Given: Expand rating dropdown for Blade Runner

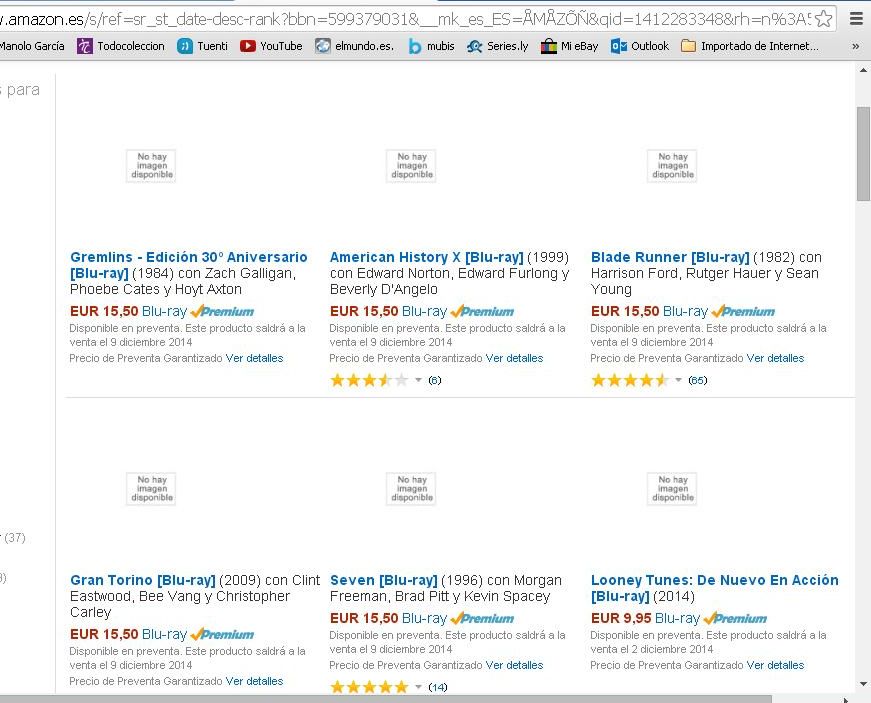Looking at the screenshot, I should tap(679, 380).
